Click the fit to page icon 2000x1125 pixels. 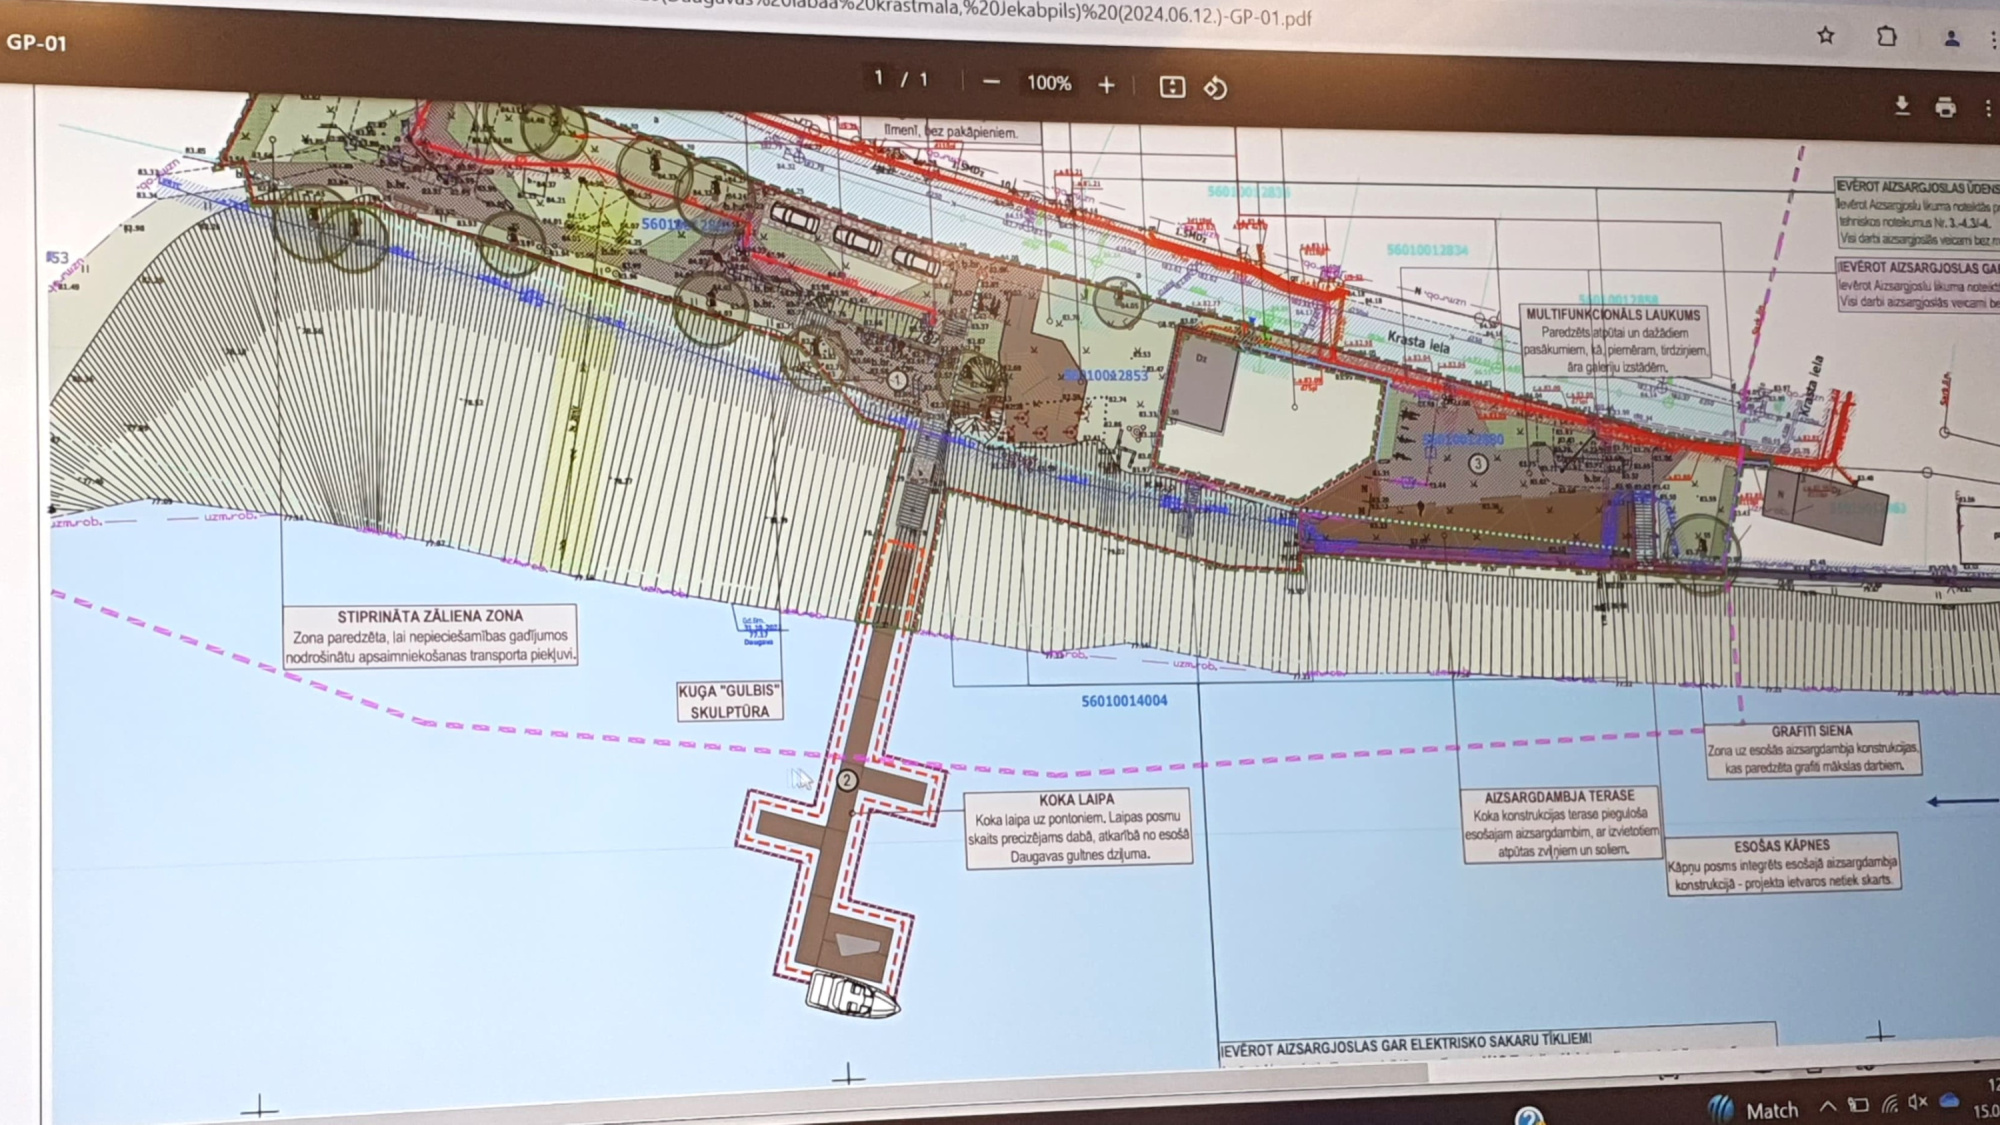(x=1172, y=87)
